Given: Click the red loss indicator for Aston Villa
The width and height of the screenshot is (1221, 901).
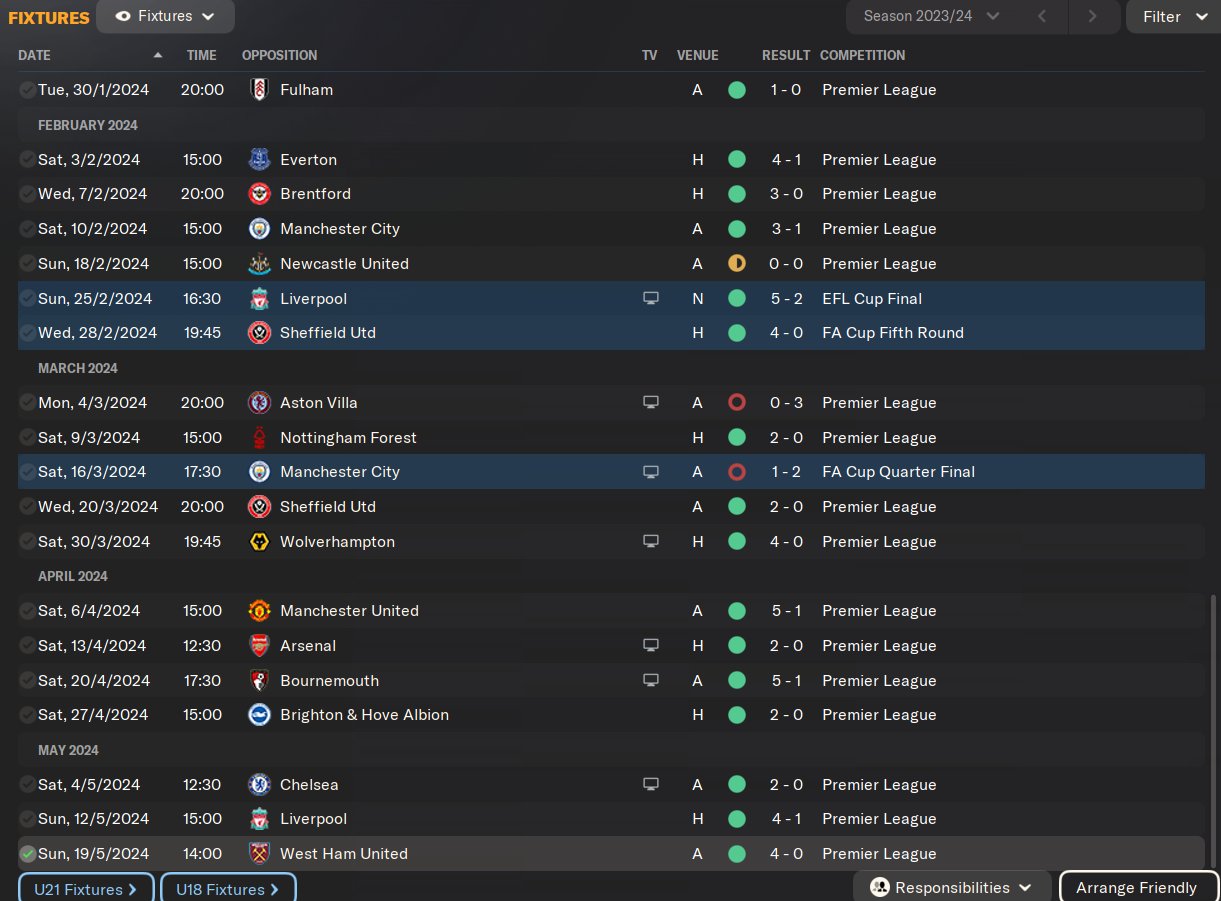Looking at the screenshot, I should pos(737,403).
